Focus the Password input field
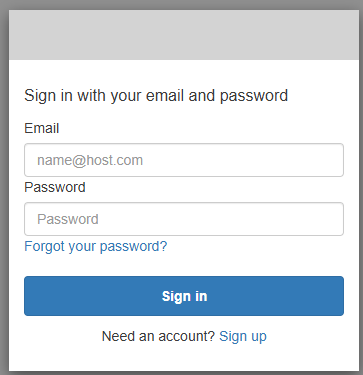This screenshot has width=363, height=375. click(184, 219)
